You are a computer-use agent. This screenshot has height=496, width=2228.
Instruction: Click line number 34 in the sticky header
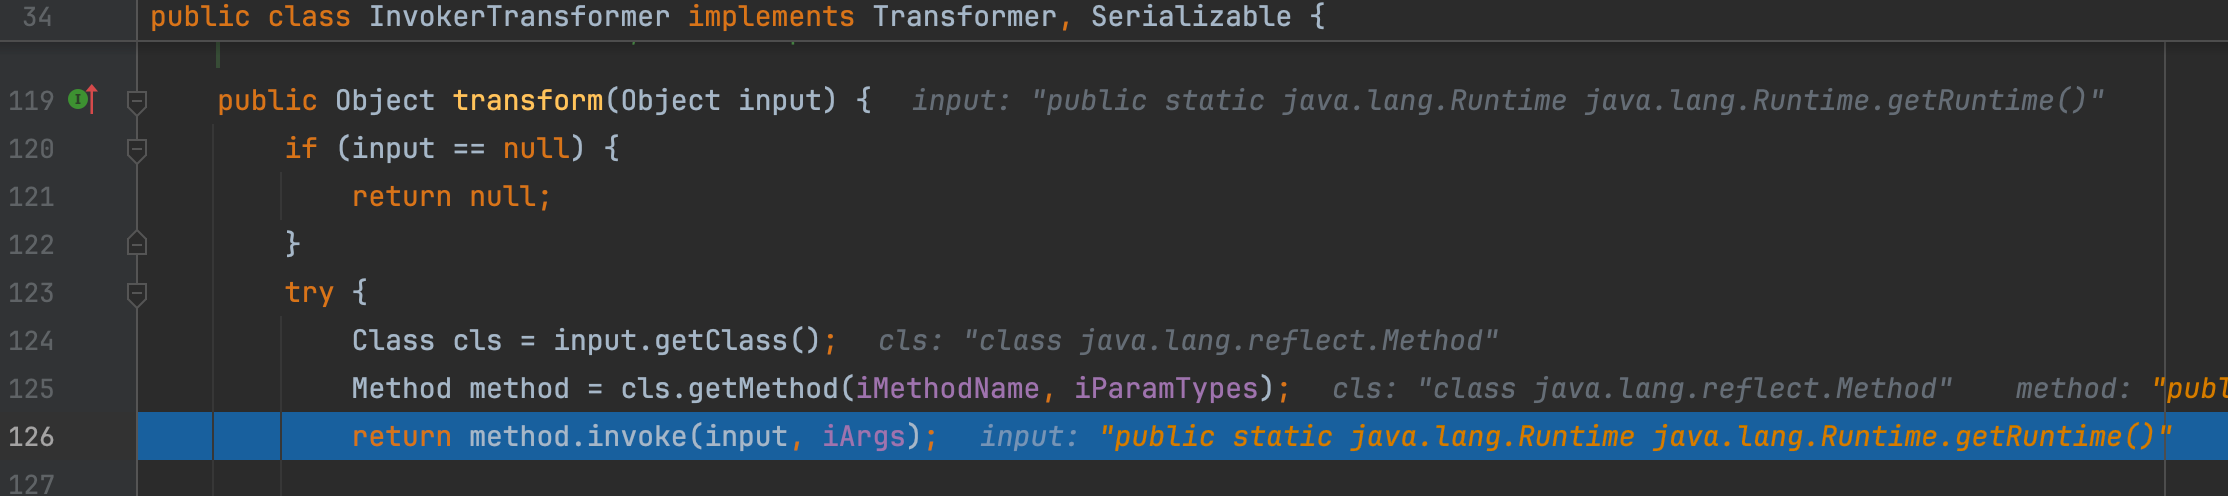pos(37,17)
